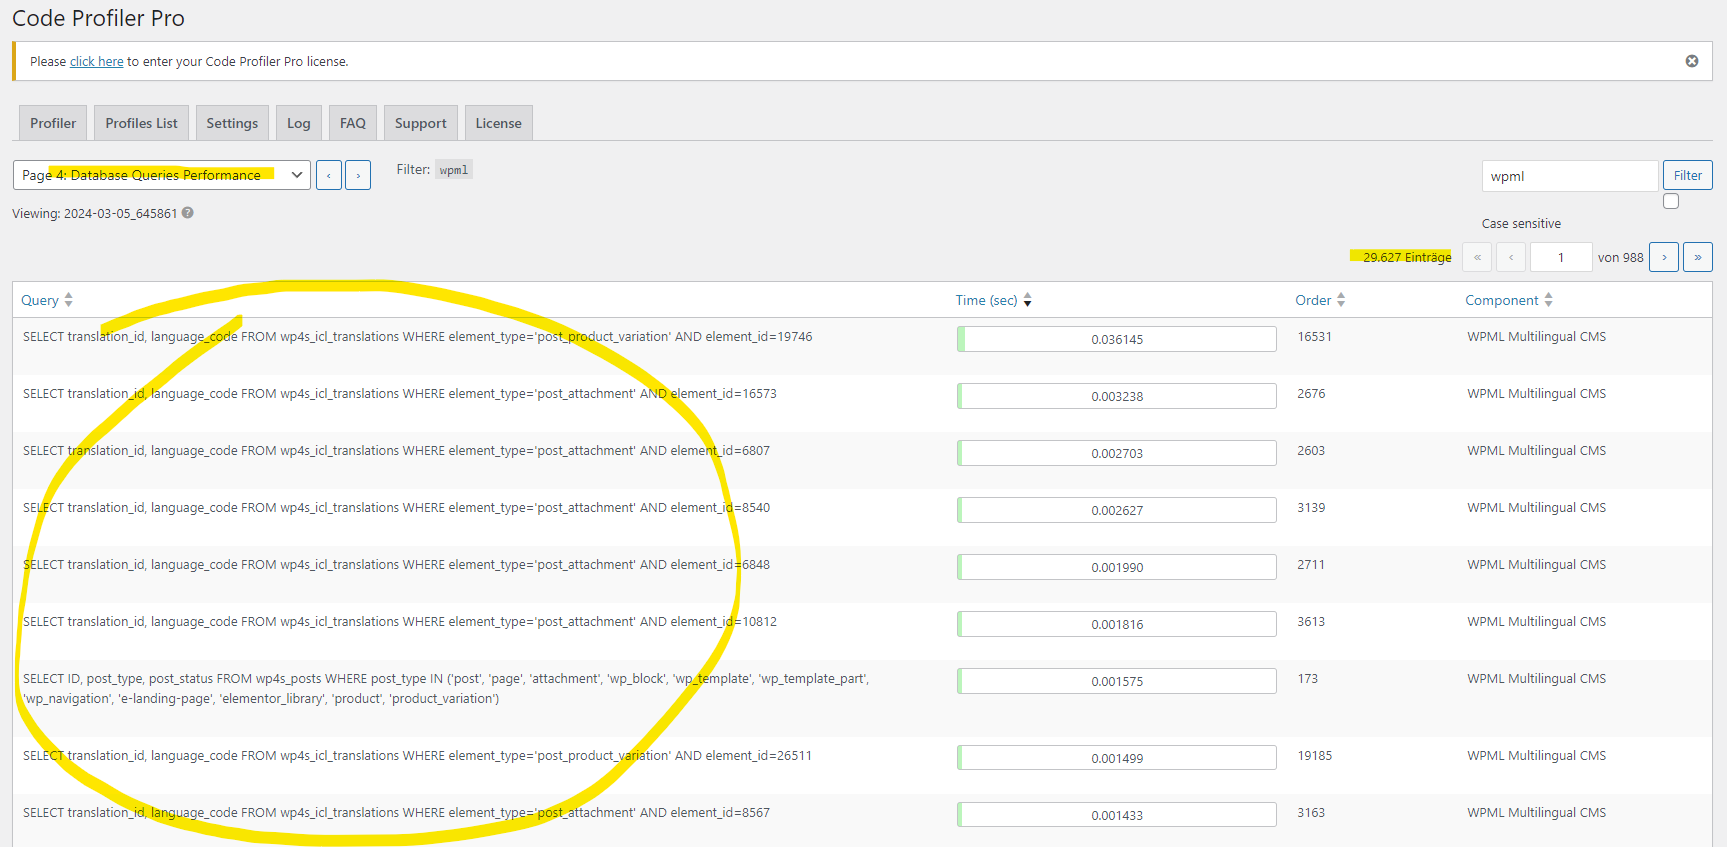Sort table via the Order header link
This screenshot has width=1727, height=848.
tap(1313, 300)
